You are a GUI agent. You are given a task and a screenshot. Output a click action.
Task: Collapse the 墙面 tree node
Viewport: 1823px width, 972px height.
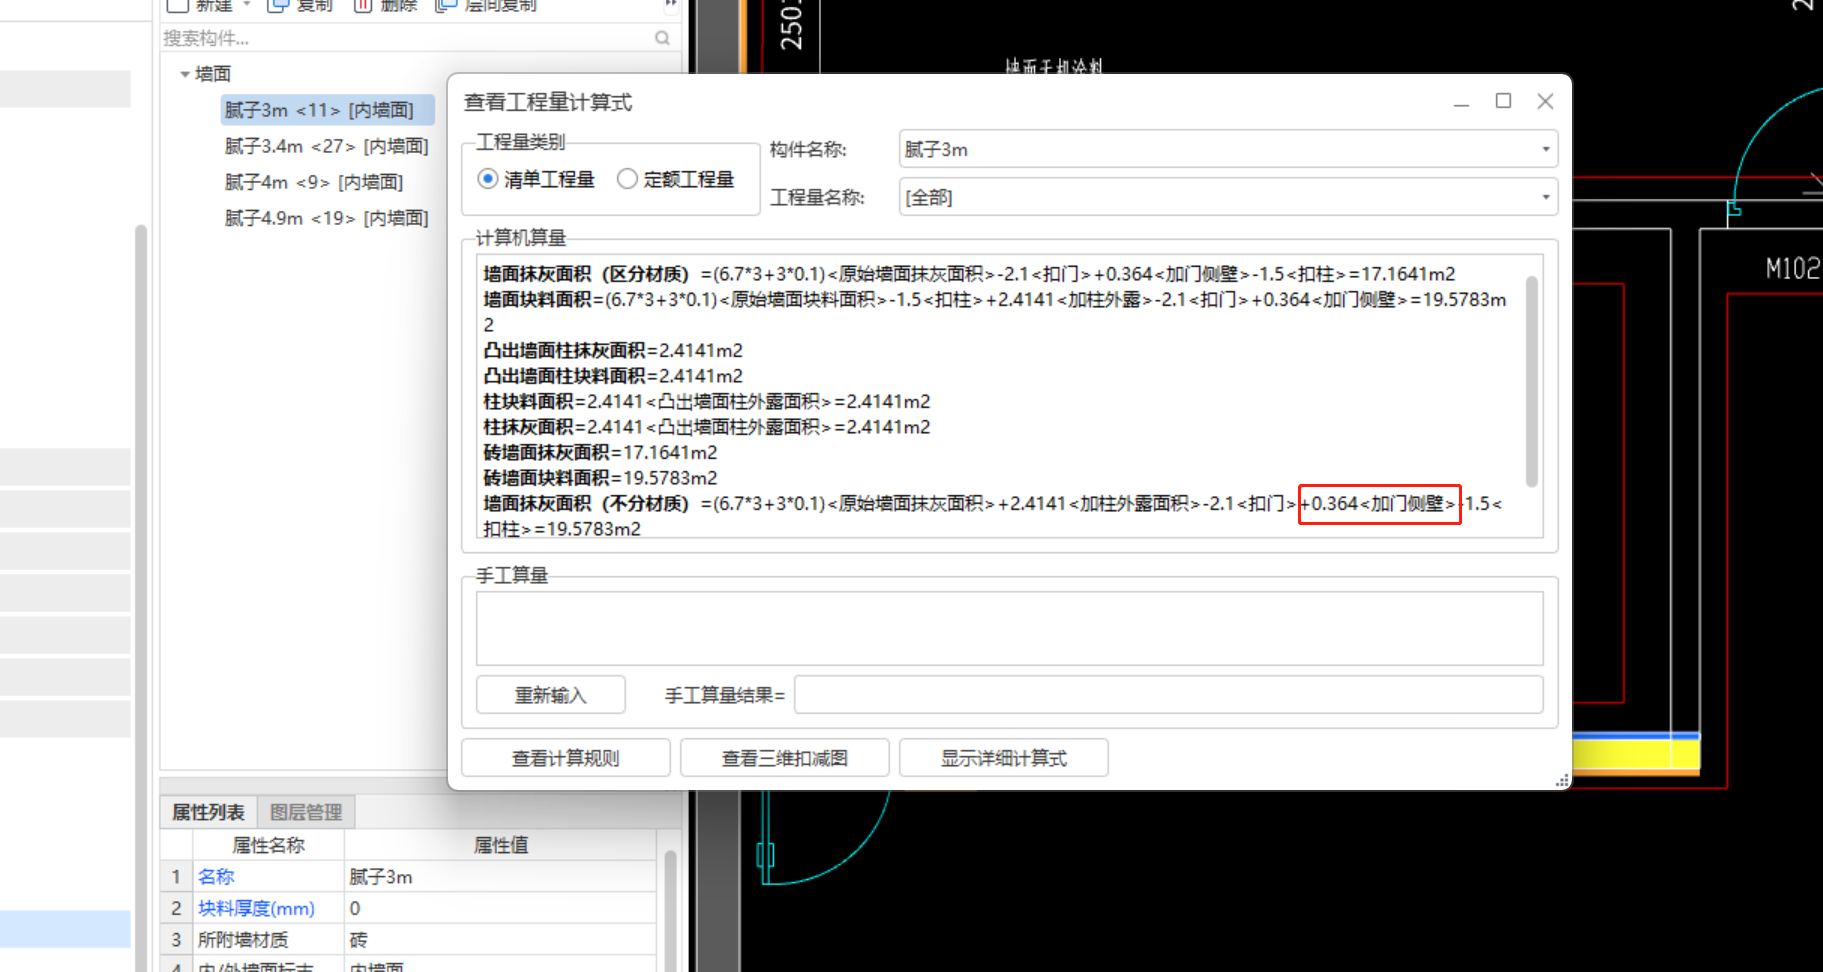pos(185,74)
